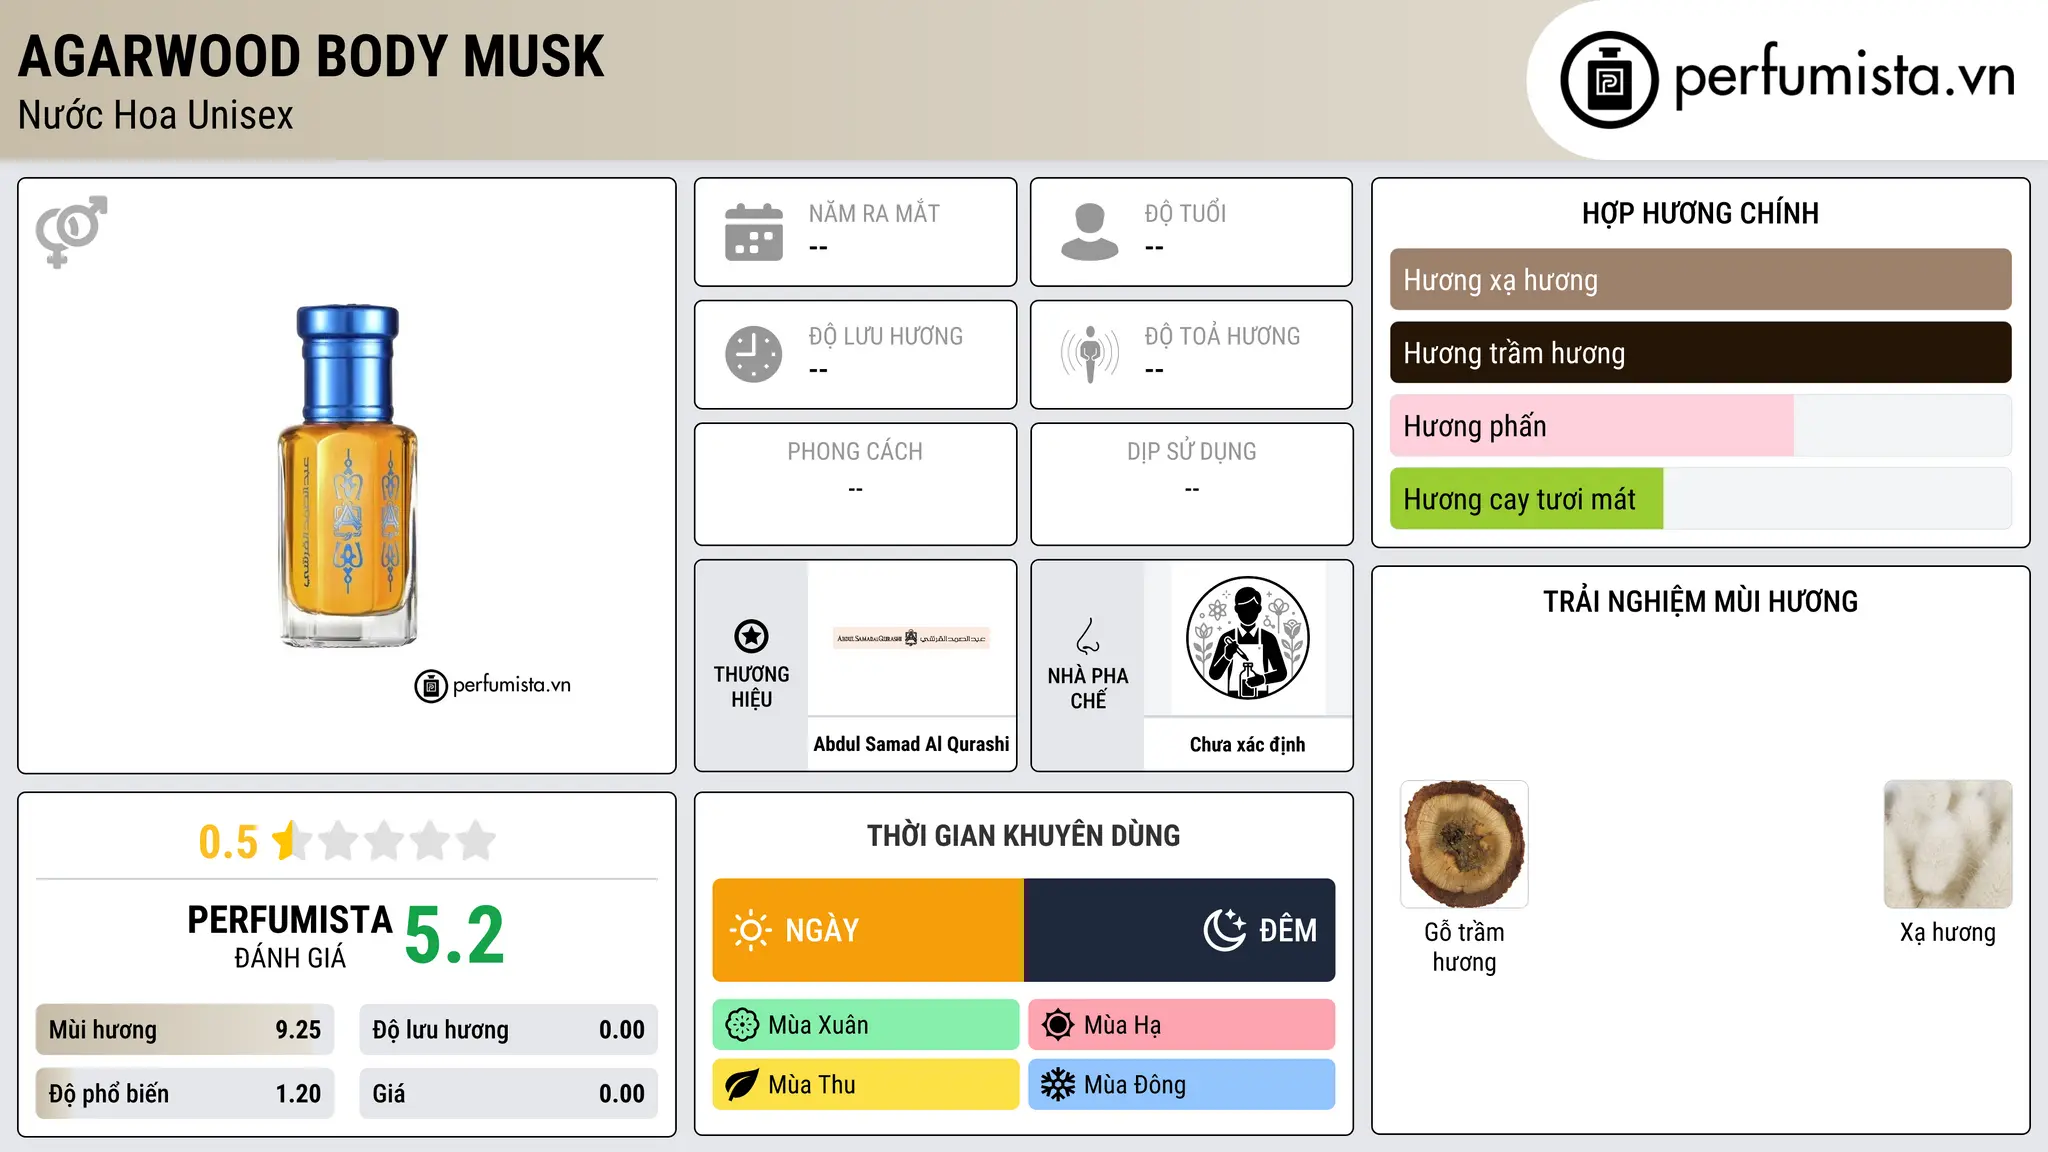The image size is (2048, 1152).
Task: Click the DỊP SỬ DỤNG occasion card
Action: (1192, 484)
